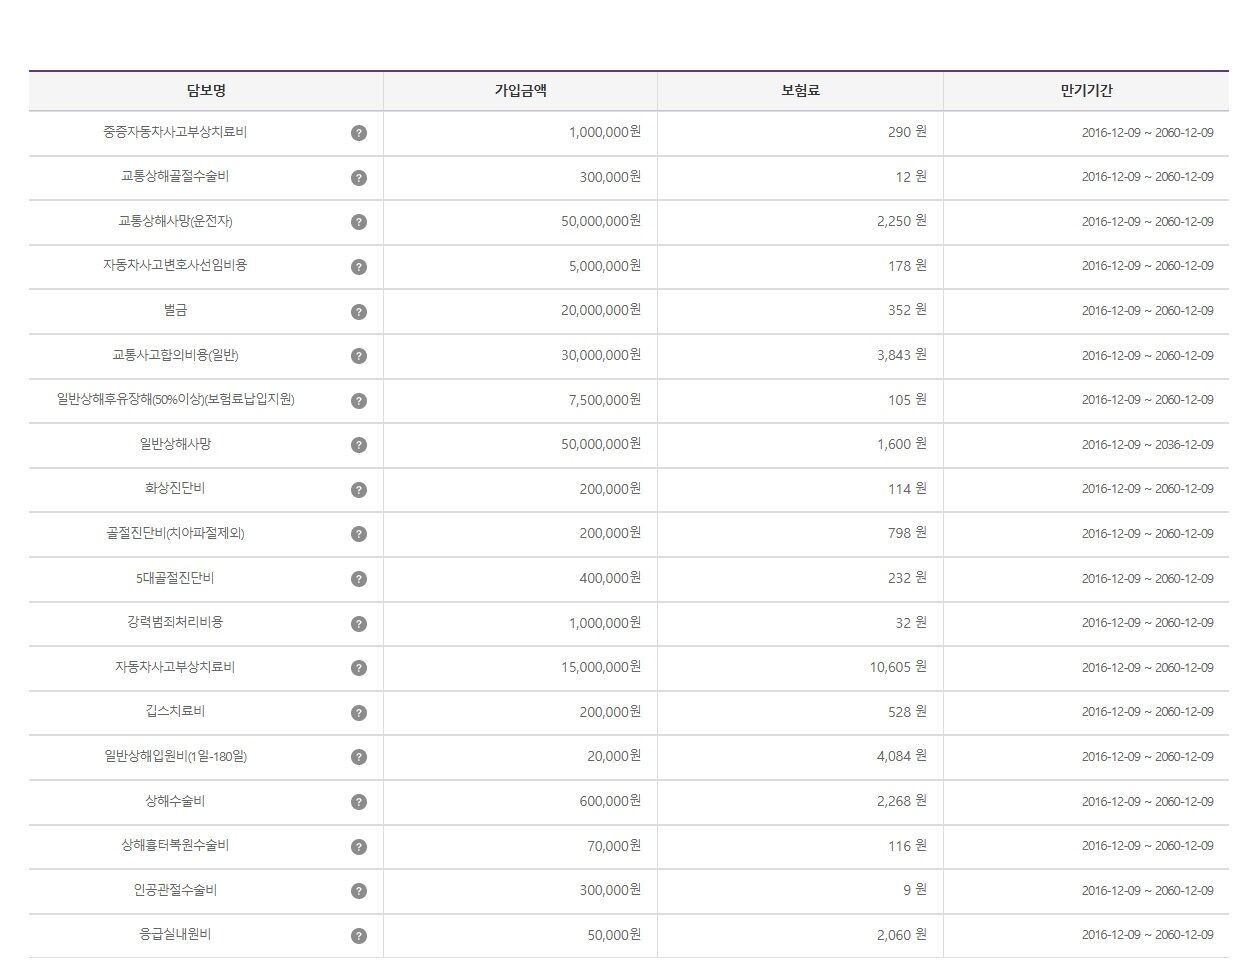Show the 화상진단비 help tooltip icon

coord(359,490)
